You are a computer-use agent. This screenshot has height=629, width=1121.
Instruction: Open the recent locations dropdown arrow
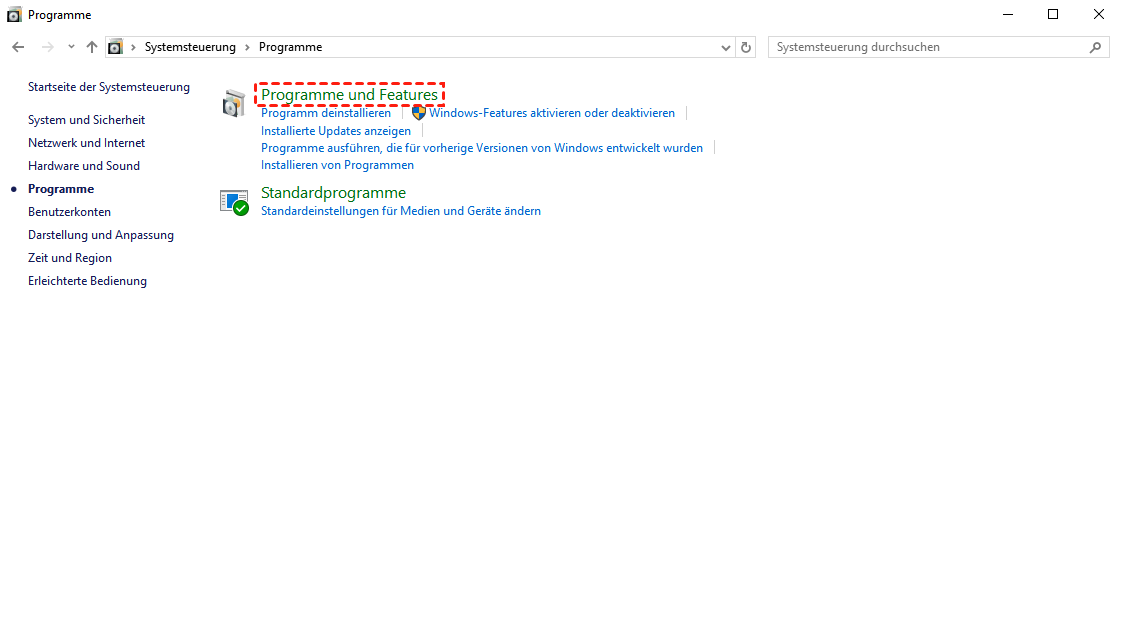(x=71, y=47)
